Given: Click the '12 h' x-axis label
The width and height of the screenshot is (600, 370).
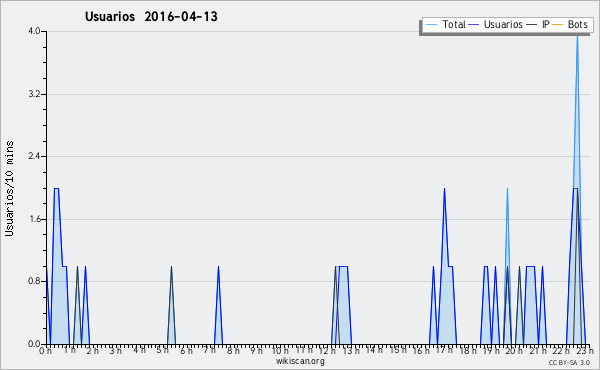Looking at the screenshot, I should coord(327,351).
